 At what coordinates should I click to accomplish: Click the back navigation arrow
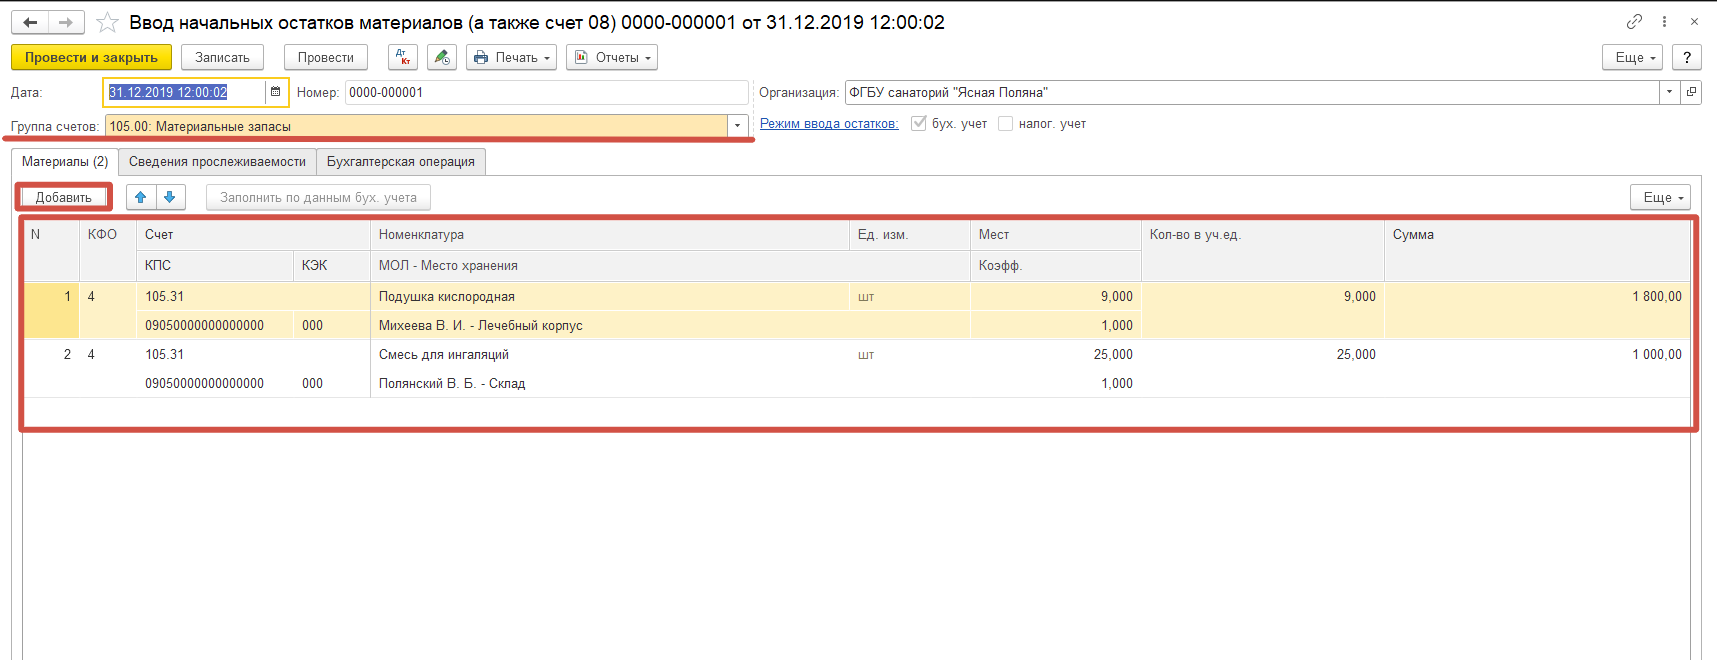point(30,22)
